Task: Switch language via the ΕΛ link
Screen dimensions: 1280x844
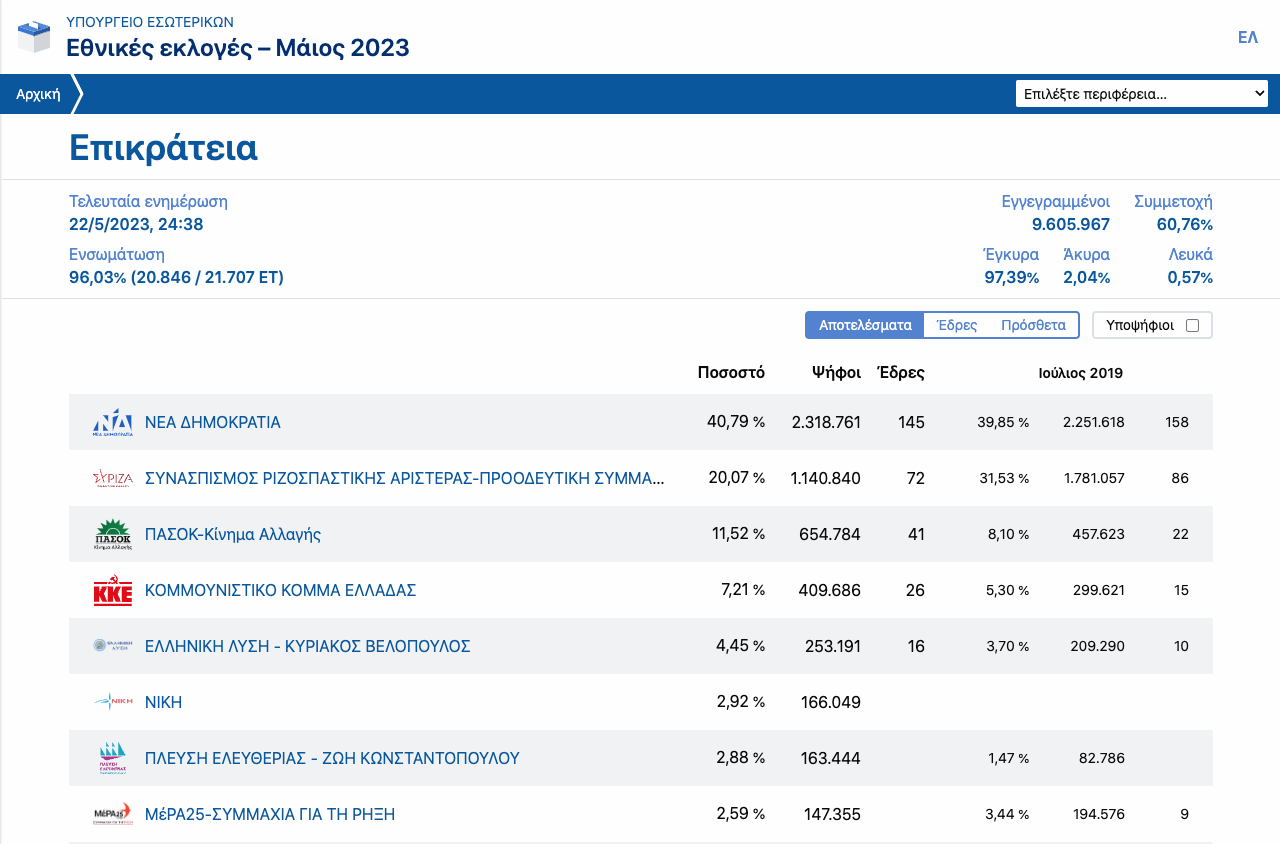Action: [x=1248, y=37]
